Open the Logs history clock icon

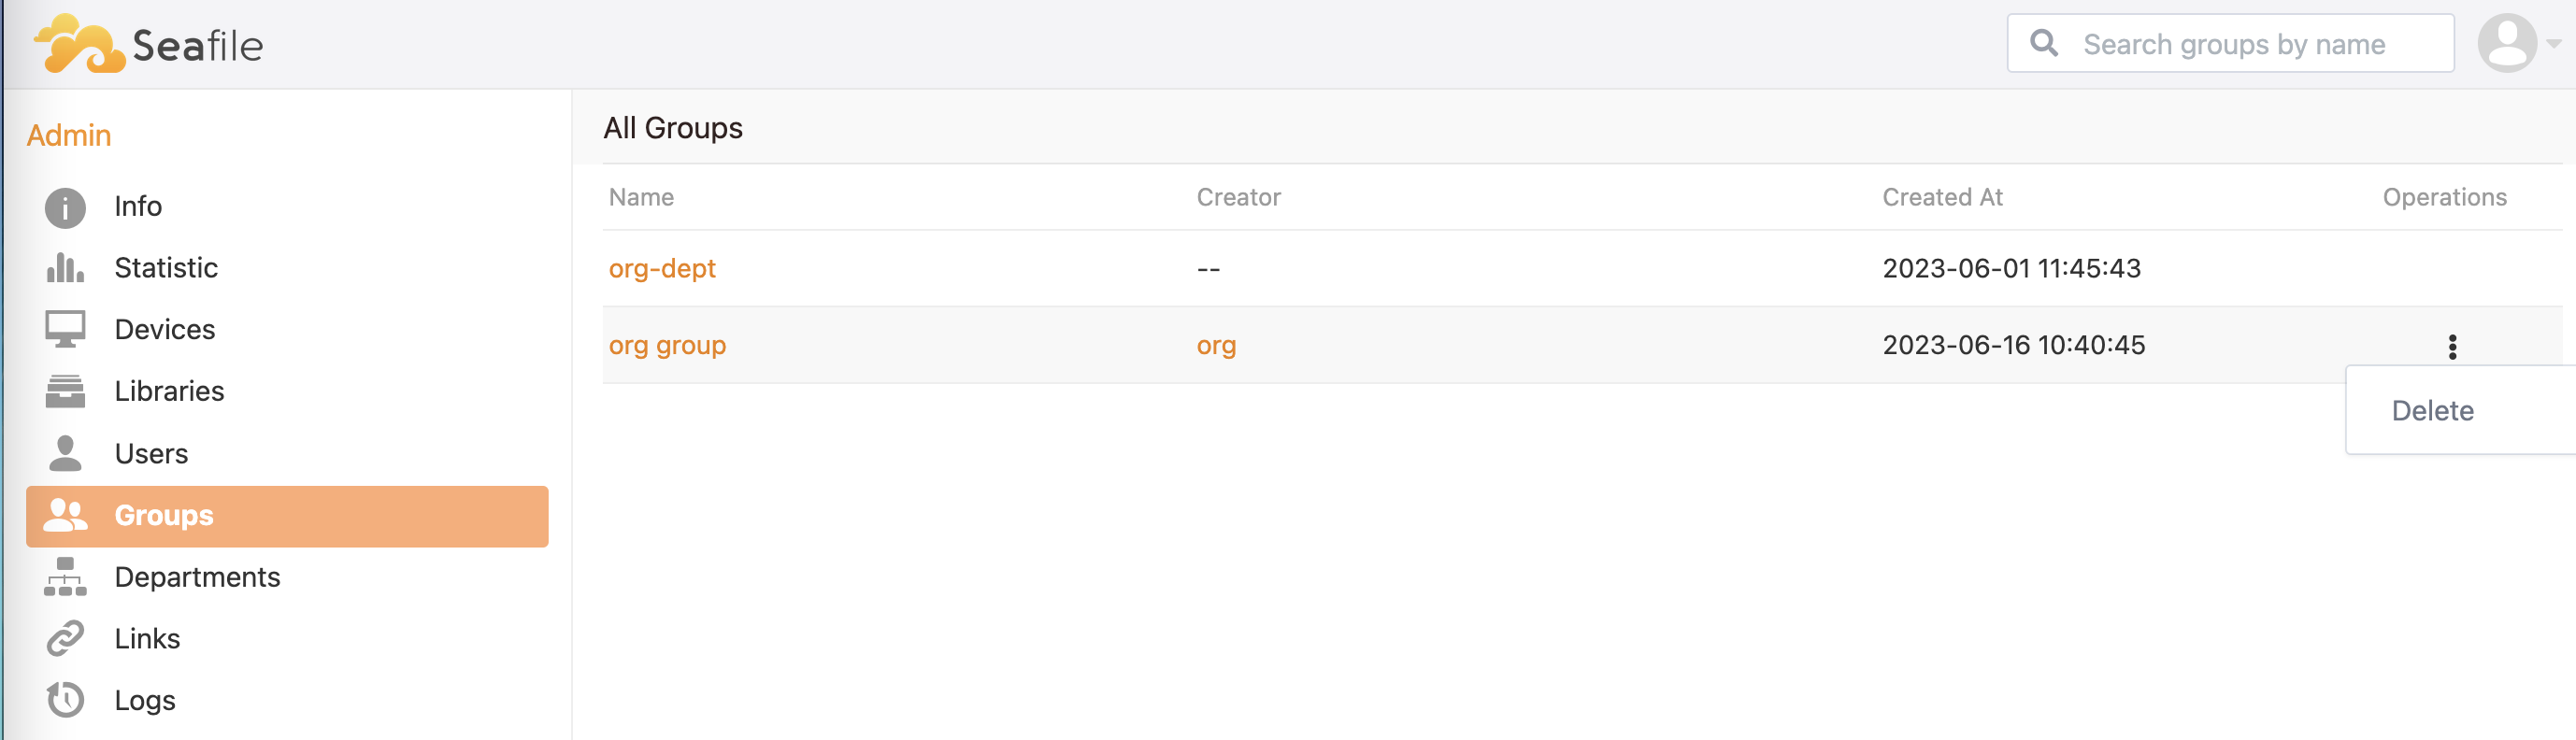[x=65, y=699]
